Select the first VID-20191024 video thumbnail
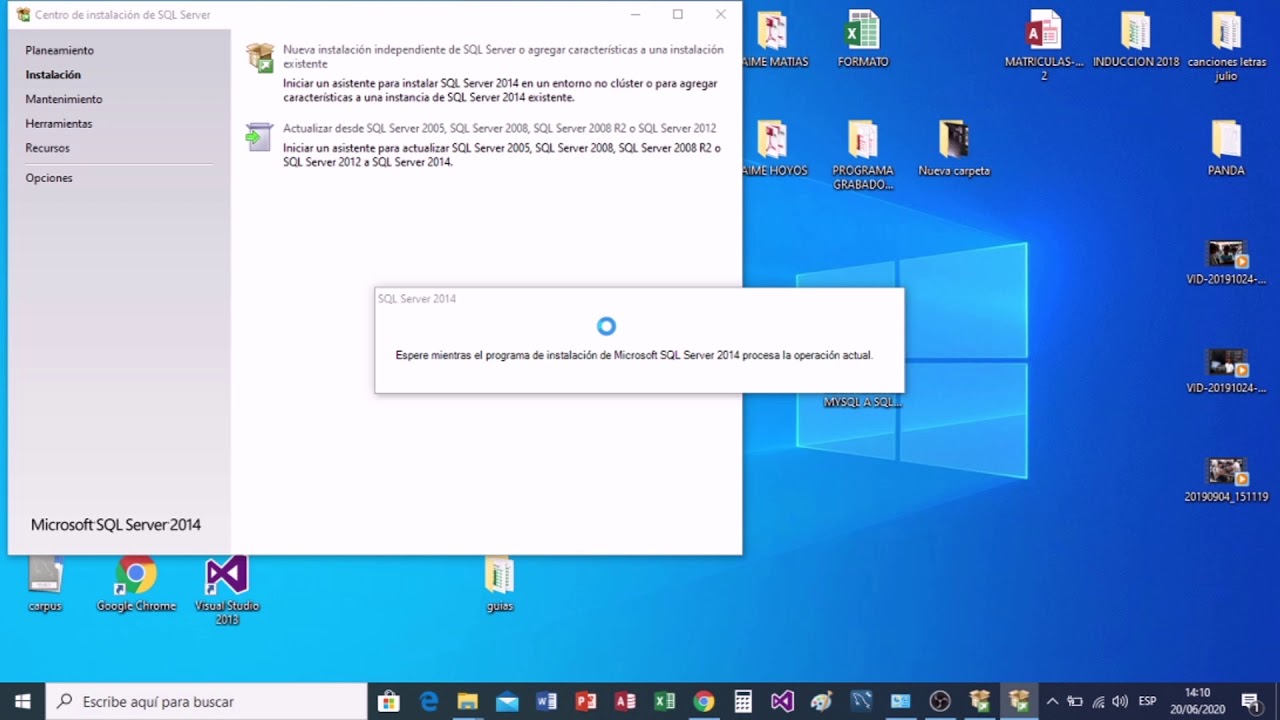The width and height of the screenshot is (1280, 720). pyautogui.click(x=1226, y=263)
